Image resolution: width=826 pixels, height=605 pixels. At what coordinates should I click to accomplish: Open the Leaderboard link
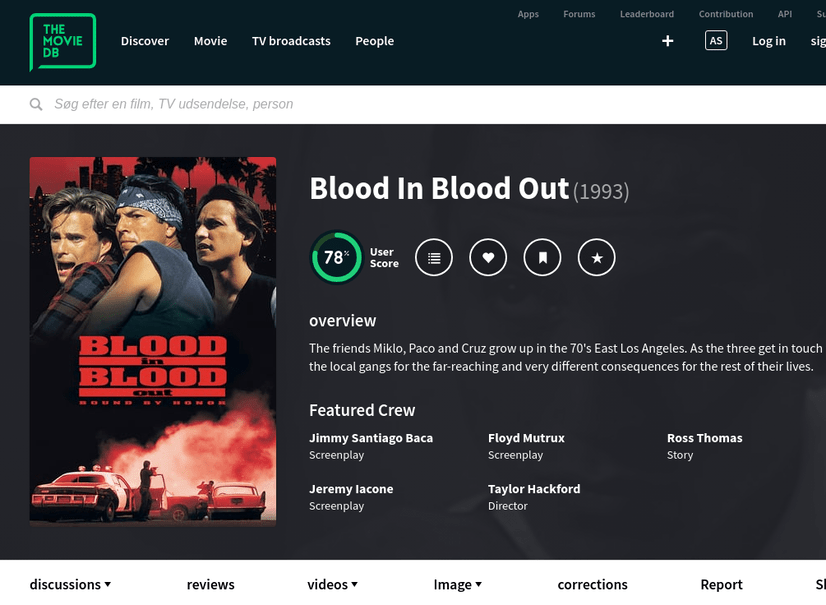647,14
